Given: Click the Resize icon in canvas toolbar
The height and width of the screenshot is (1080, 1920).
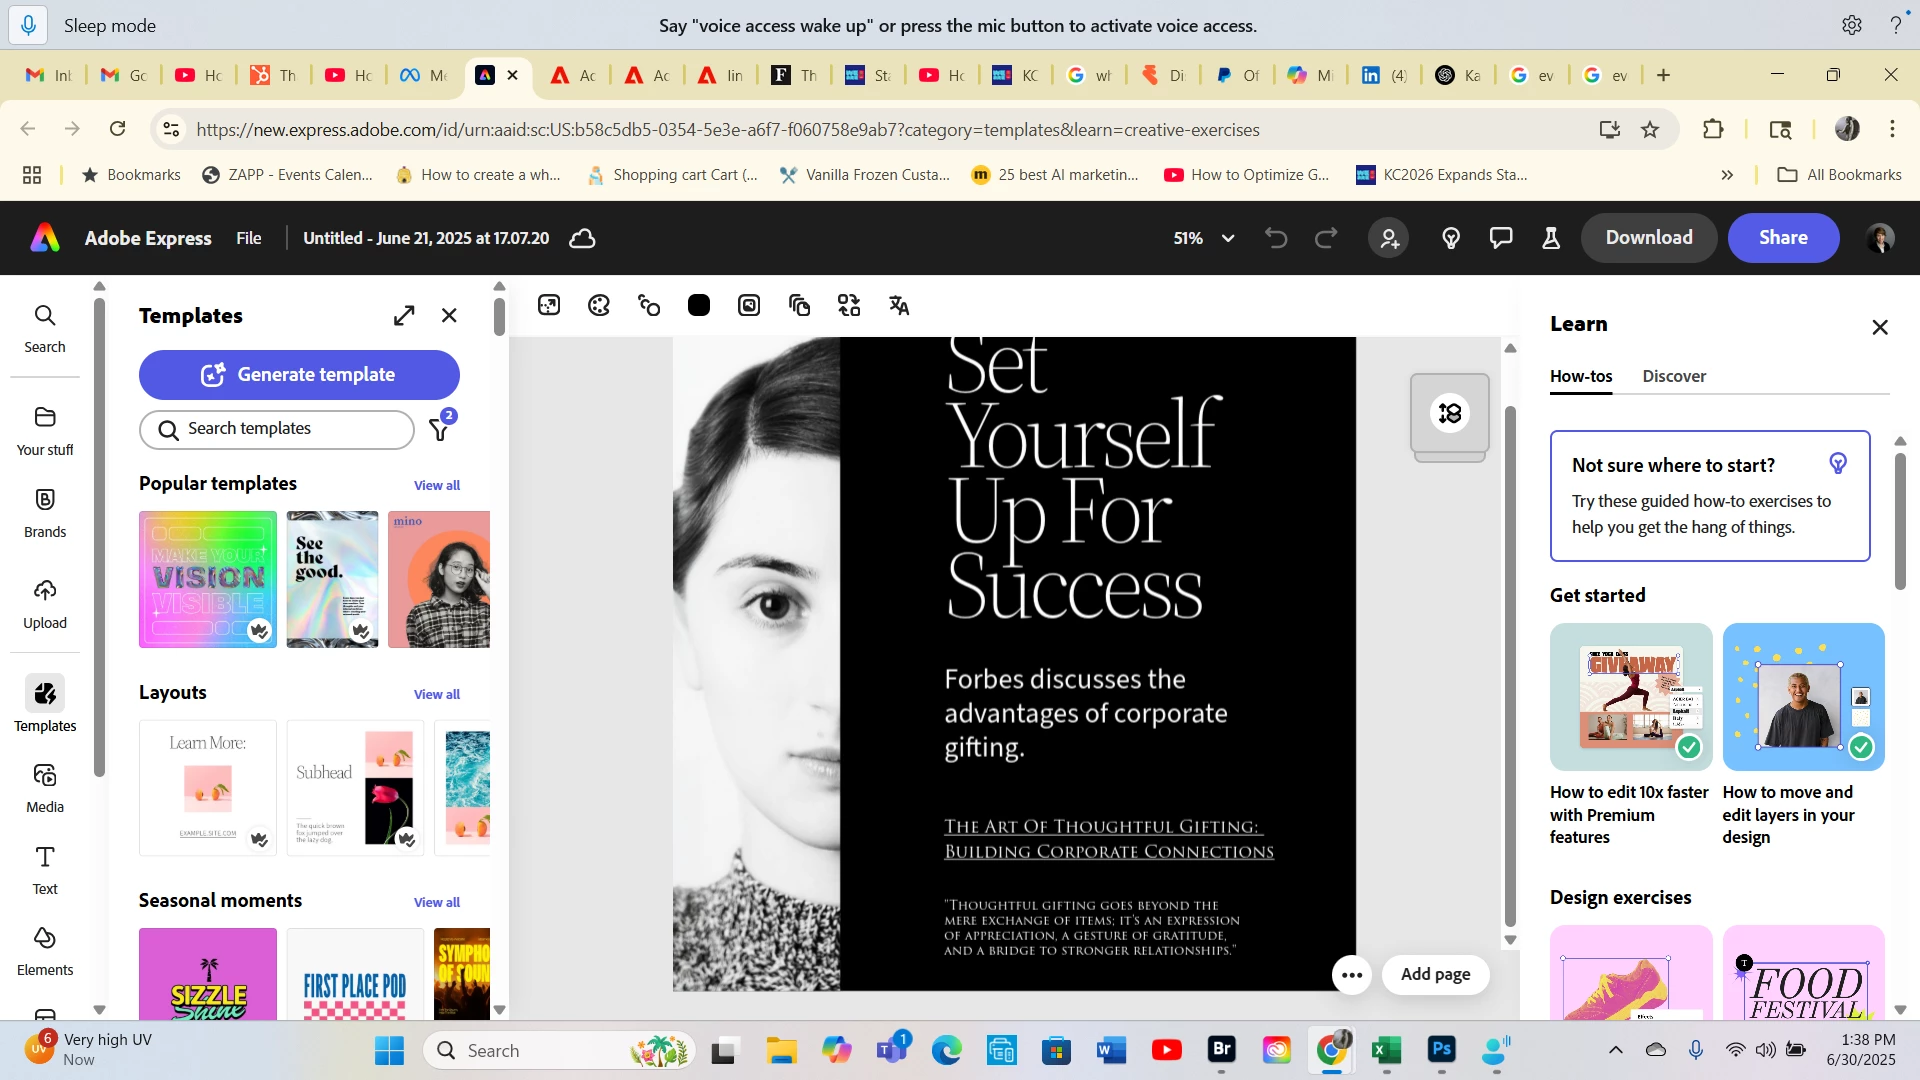Looking at the screenshot, I should (x=549, y=306).
